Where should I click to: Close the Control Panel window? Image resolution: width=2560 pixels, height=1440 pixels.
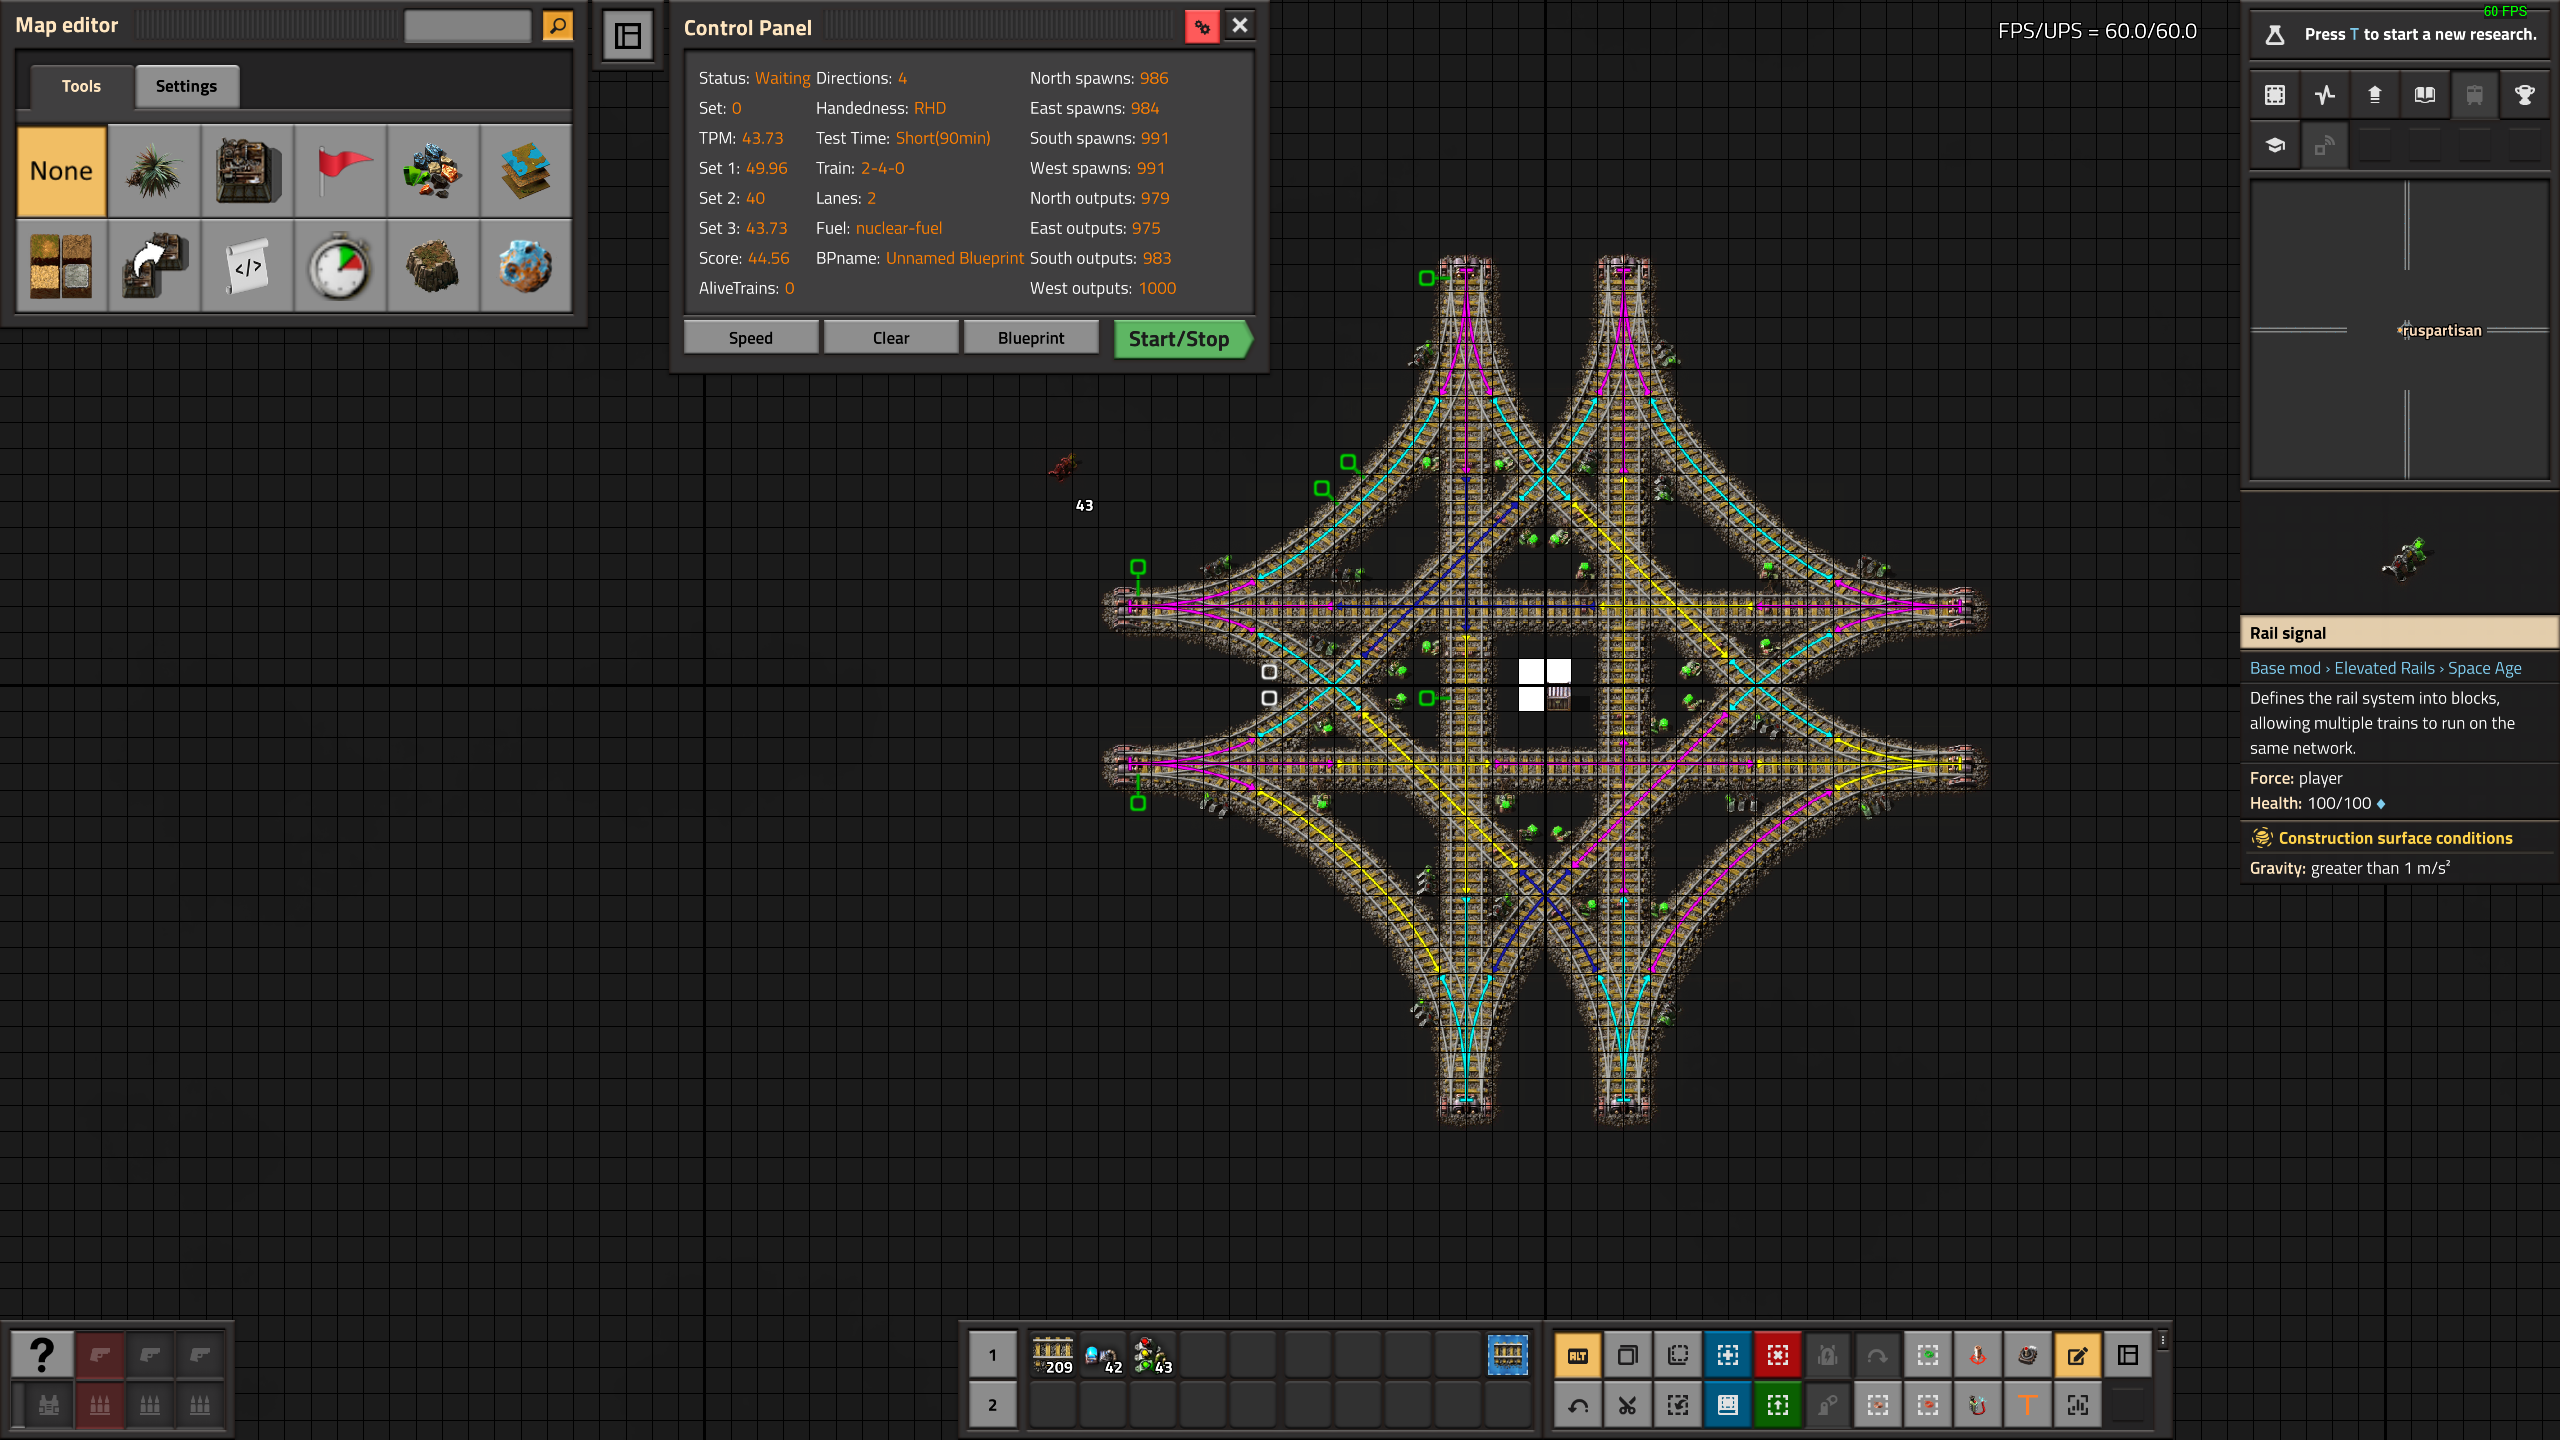click(x=1240, y=26)
